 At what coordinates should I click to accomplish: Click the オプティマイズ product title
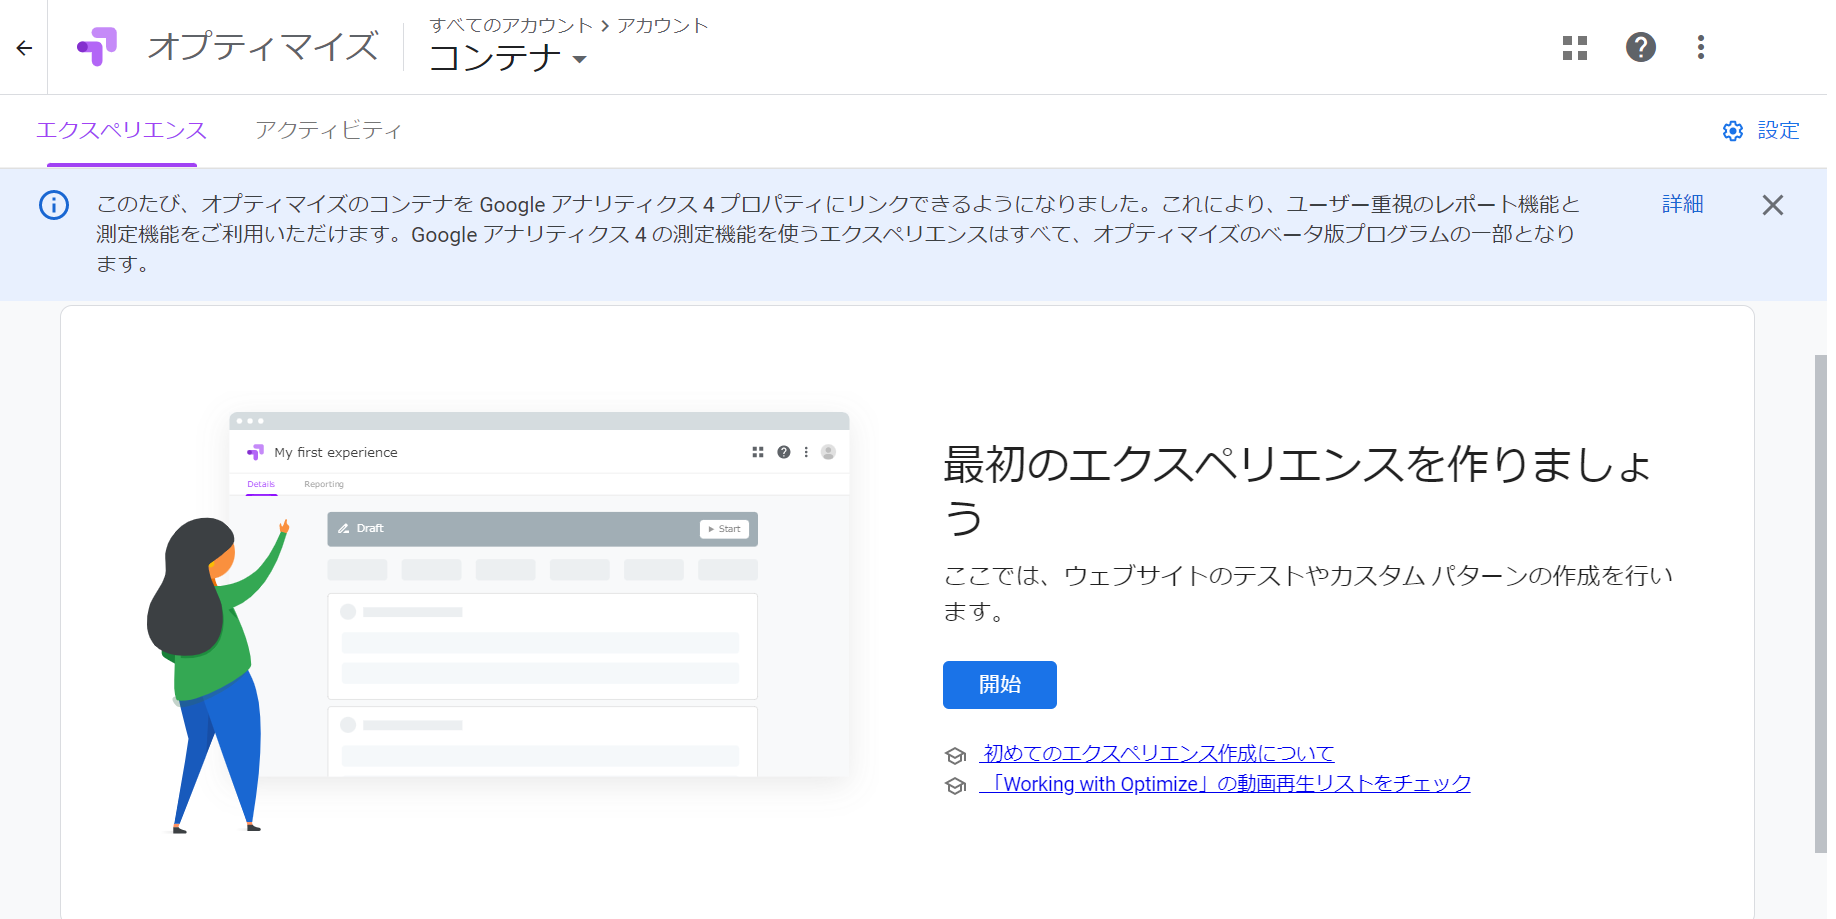tap(263, 47)
